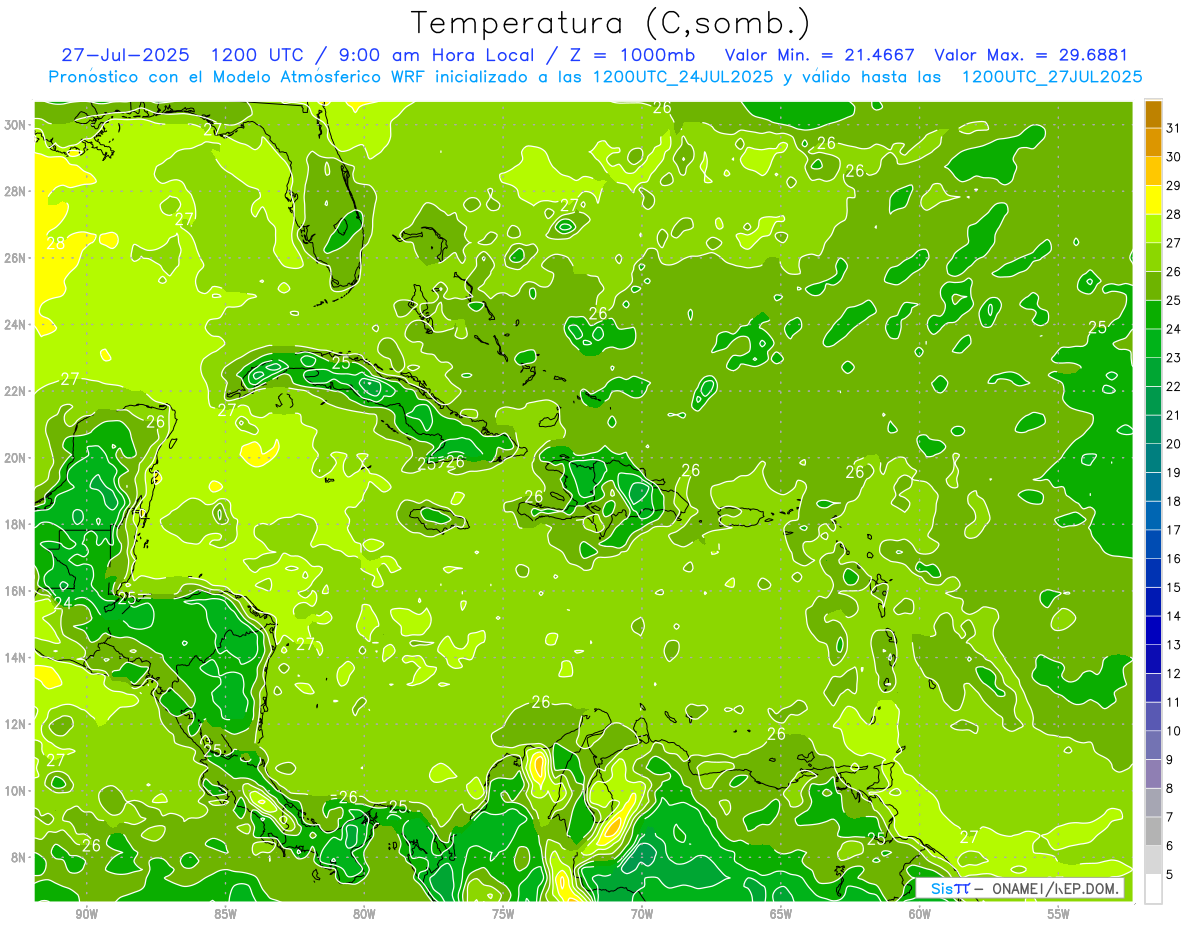Viewport: 1200px width, 927px height.
Task: Click the longitude label '80W'
Action: [x=364, y=914]
